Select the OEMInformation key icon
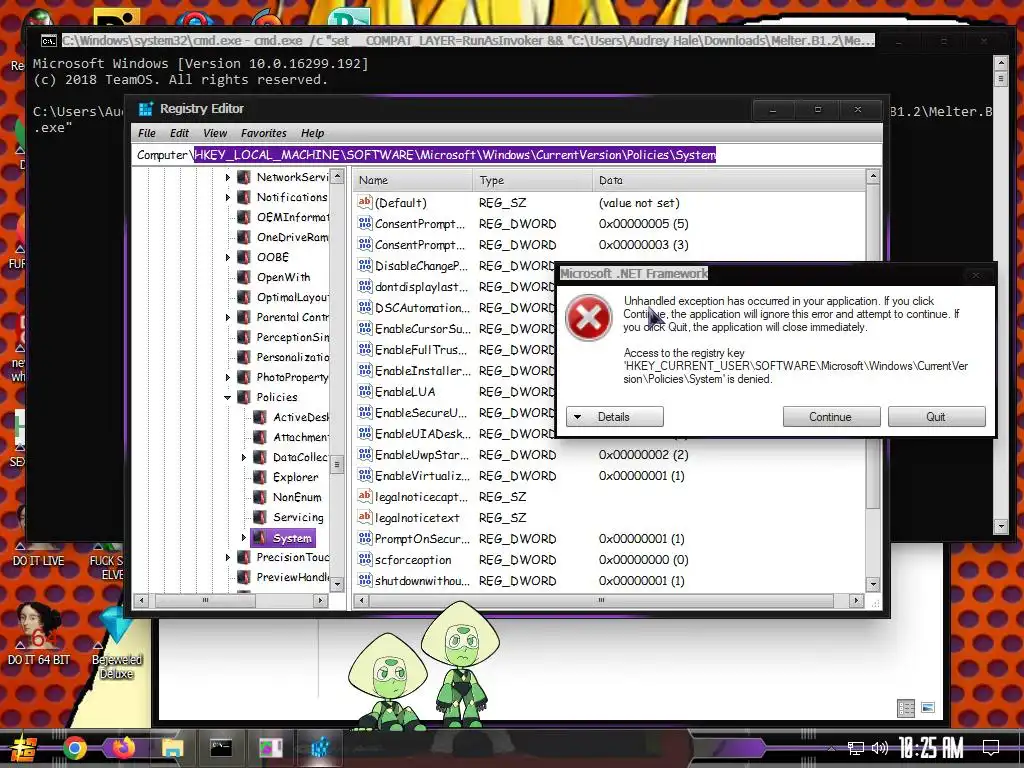Viewport: 1024px width, 768px height. [244, 217]
